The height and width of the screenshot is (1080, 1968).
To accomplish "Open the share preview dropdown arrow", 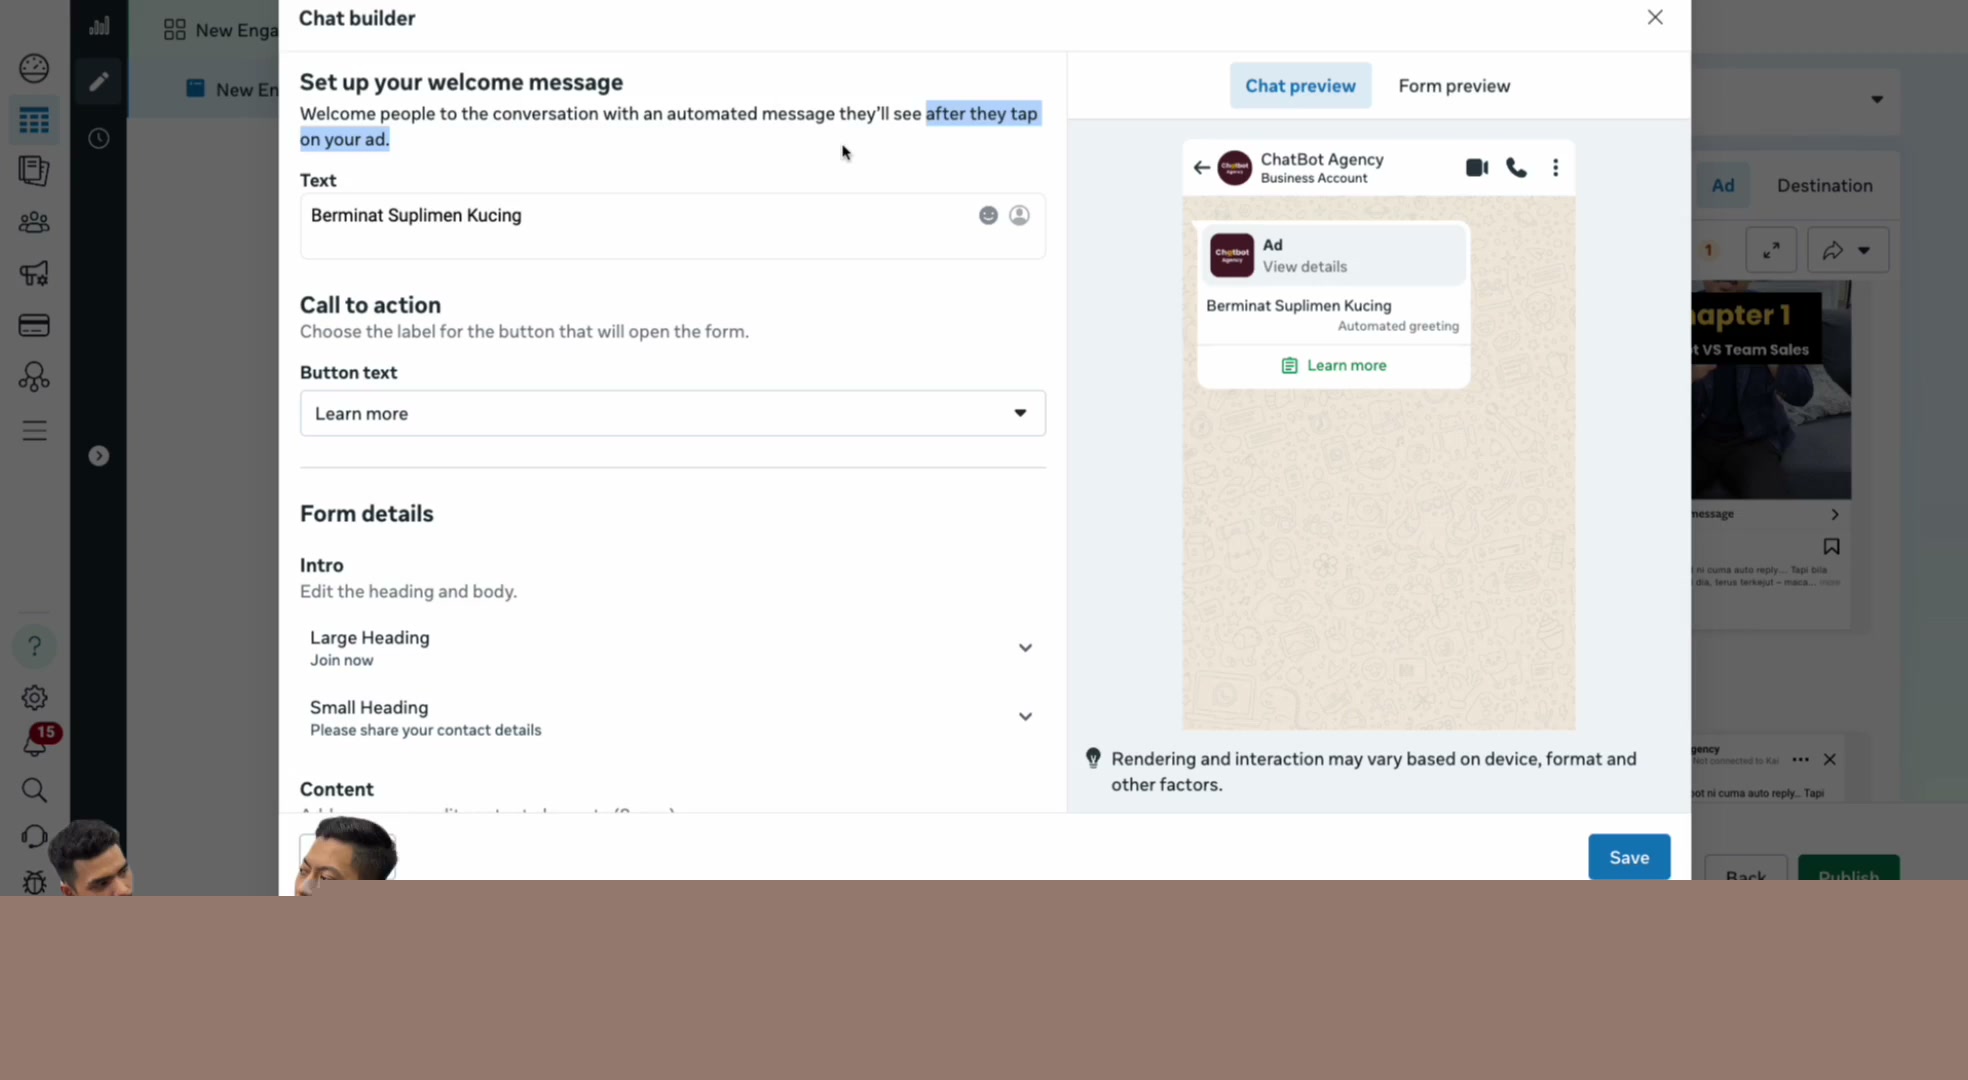I will (x=1864, y=250).
